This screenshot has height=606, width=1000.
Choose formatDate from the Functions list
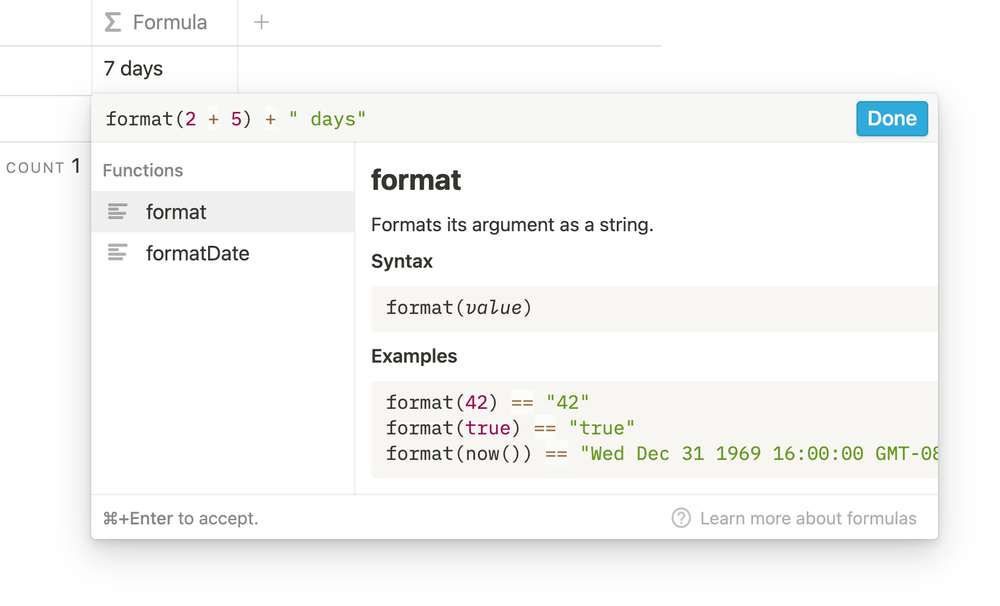197,253
